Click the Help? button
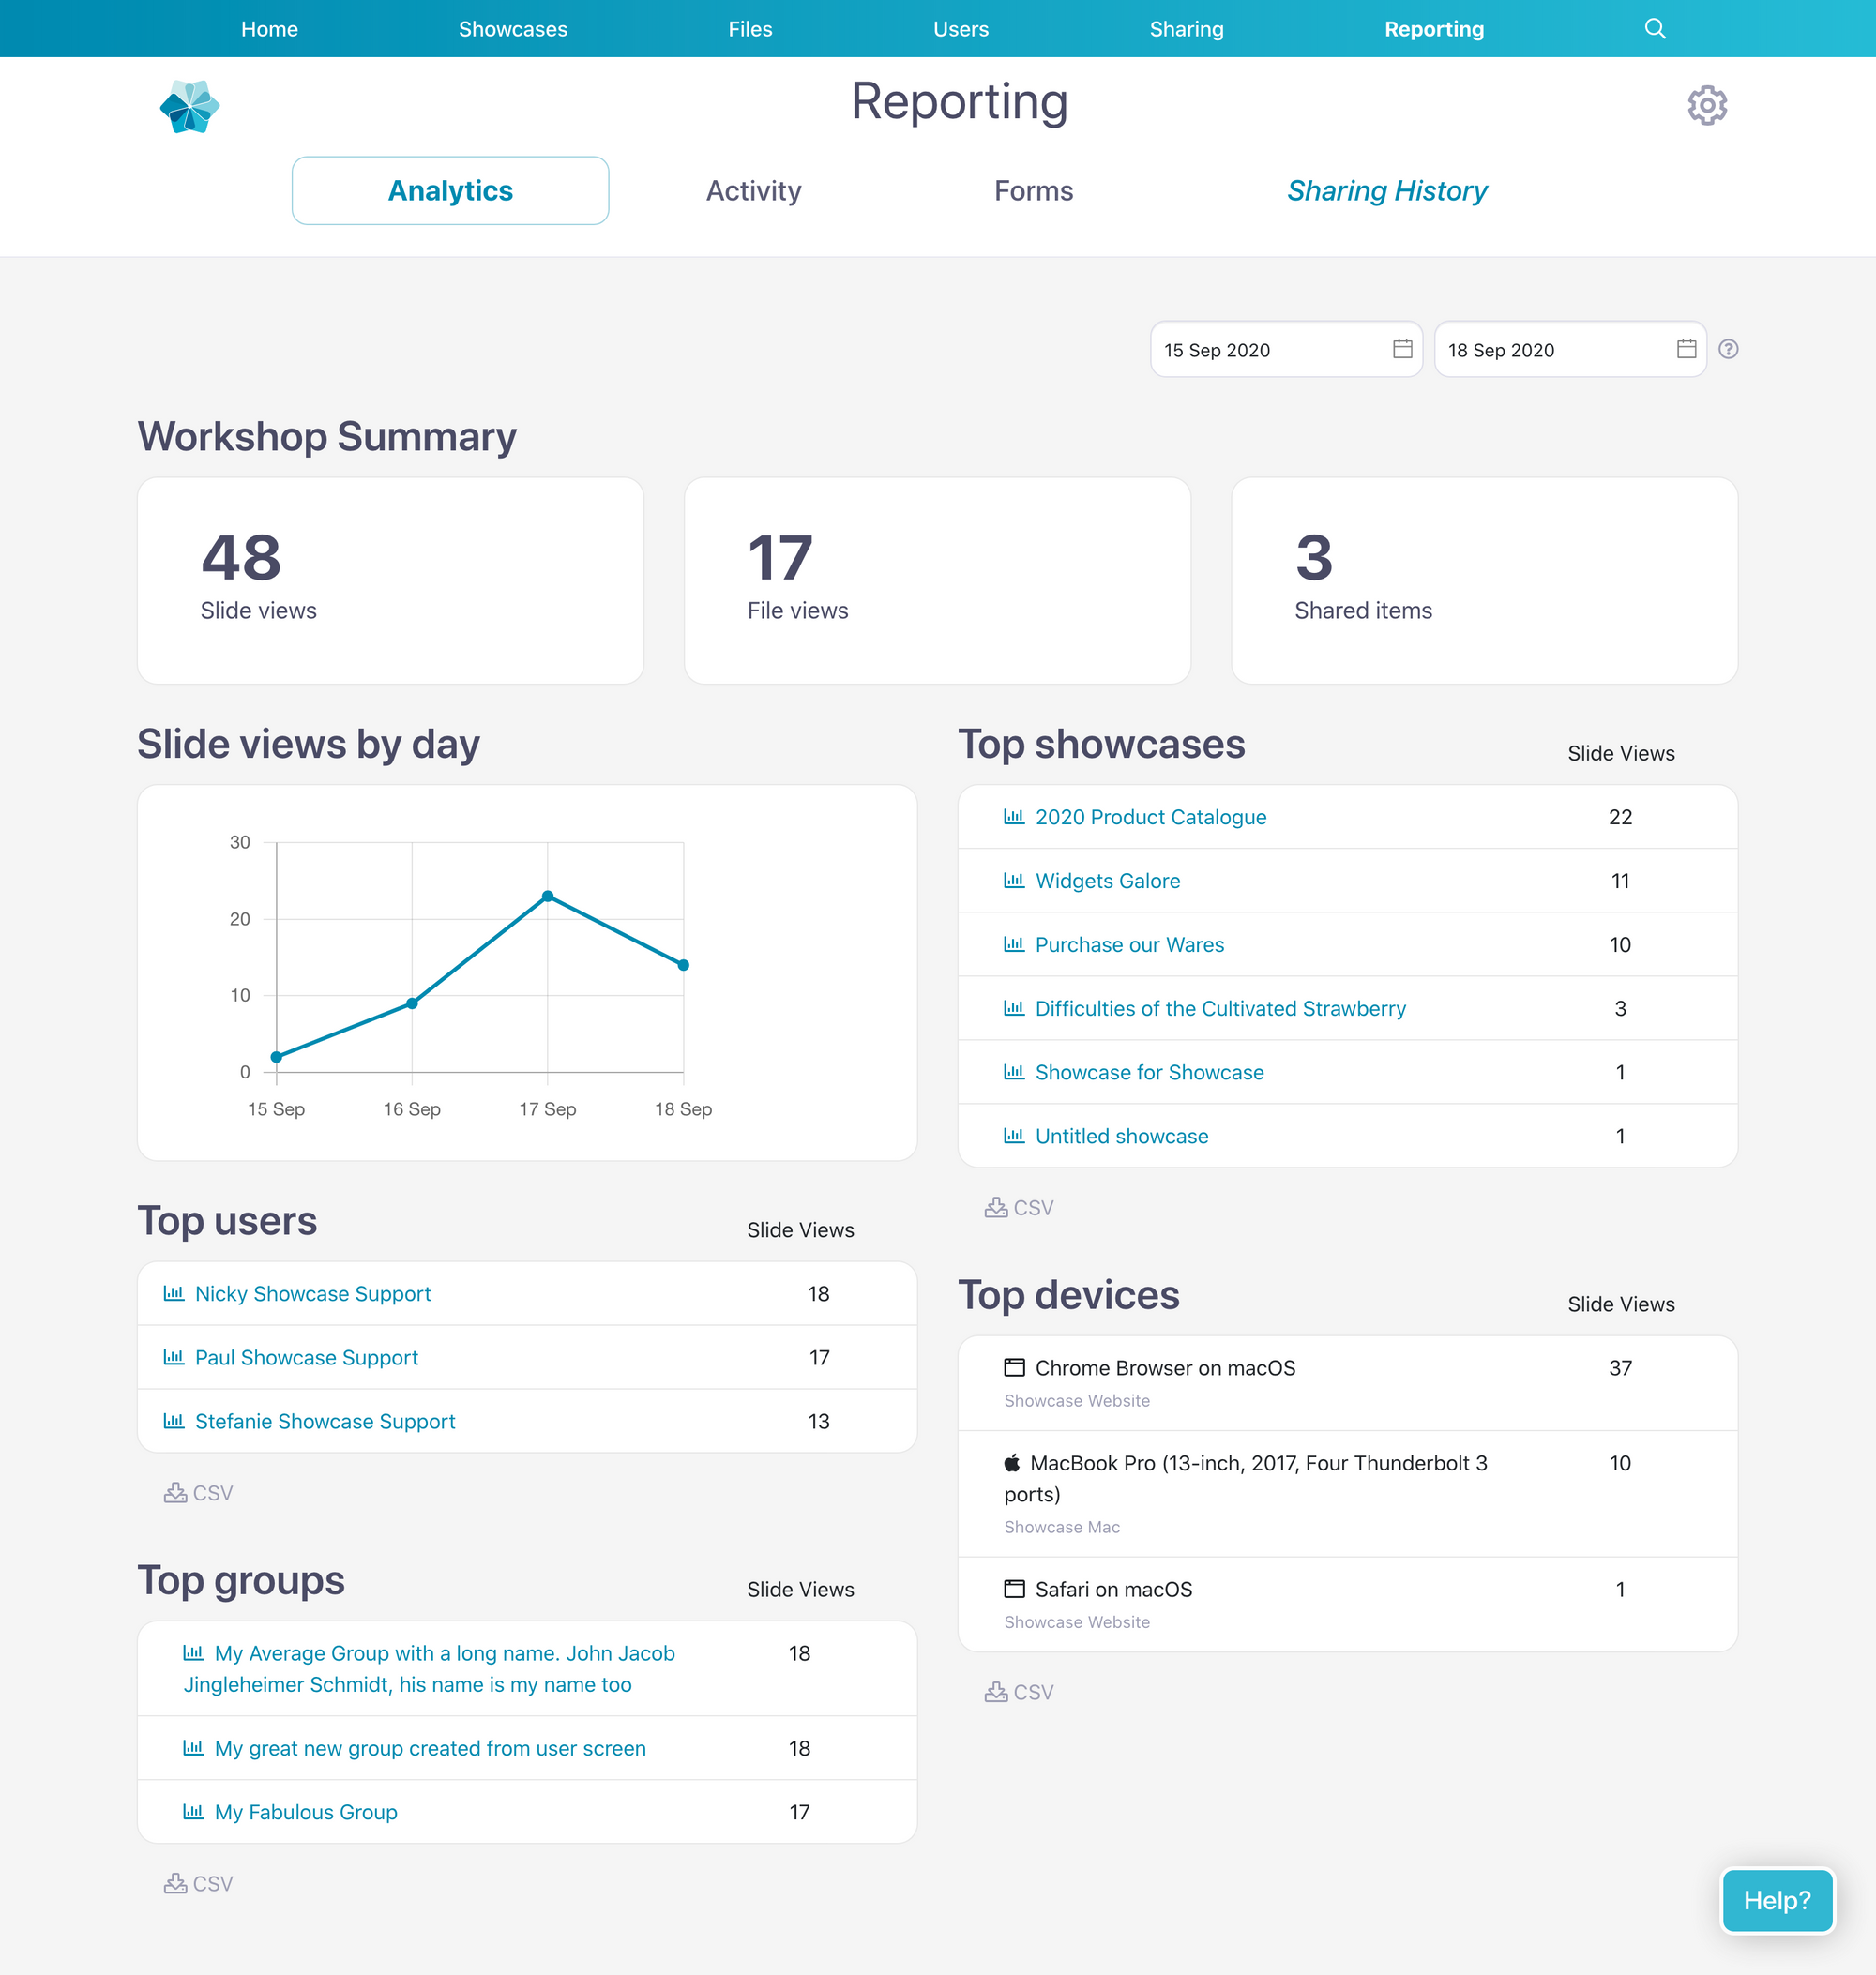 [1777, 1900]
